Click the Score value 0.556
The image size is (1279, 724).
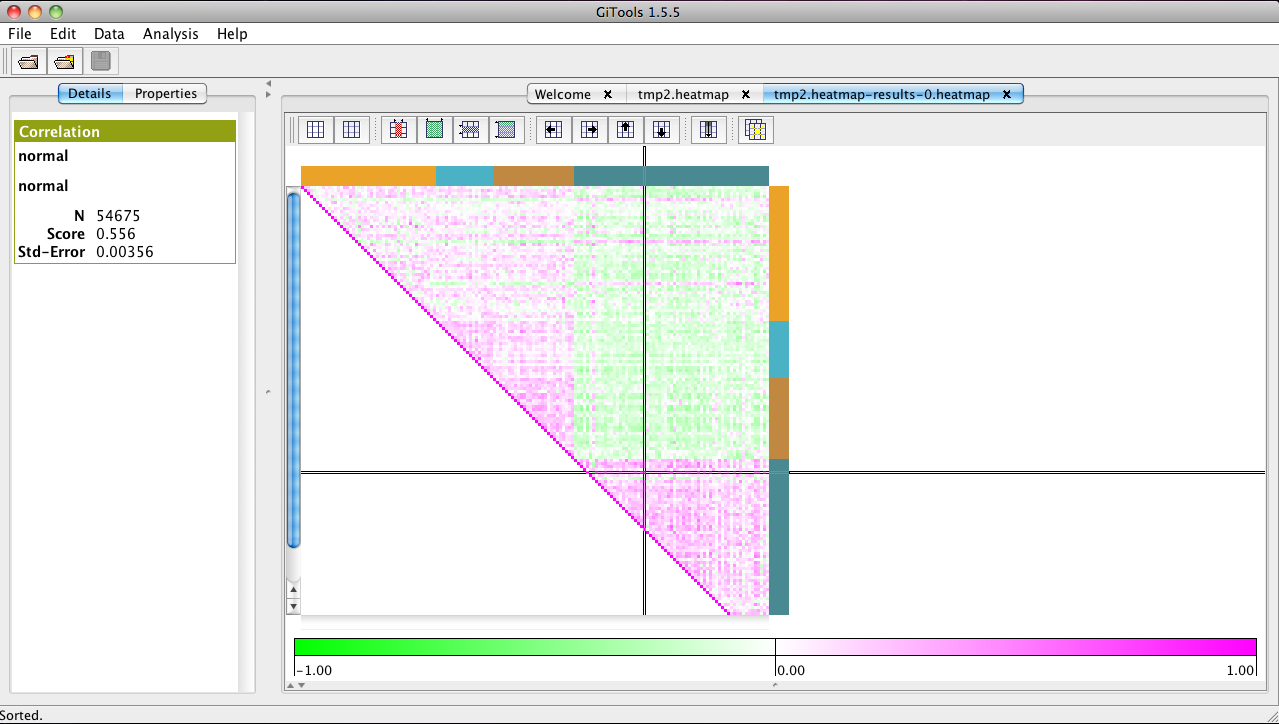(x=116, y=234)
